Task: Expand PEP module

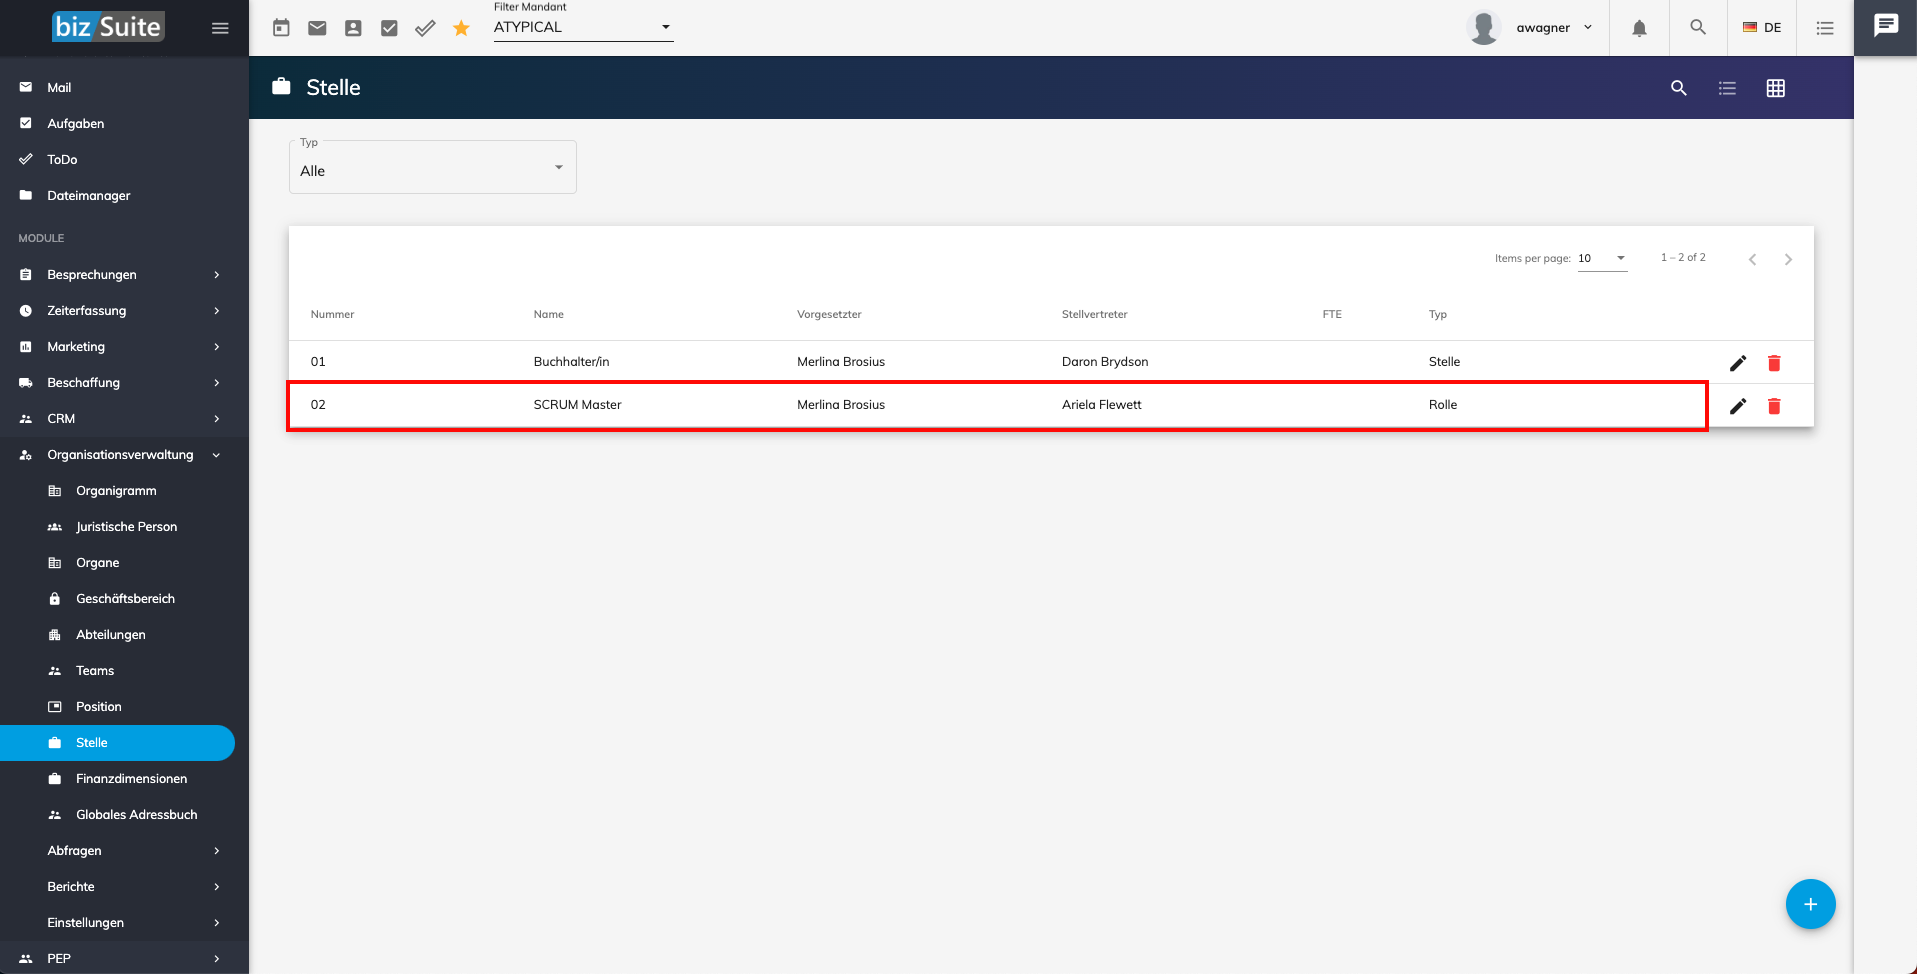Action: pyautogui.click(x=124, y=958)
